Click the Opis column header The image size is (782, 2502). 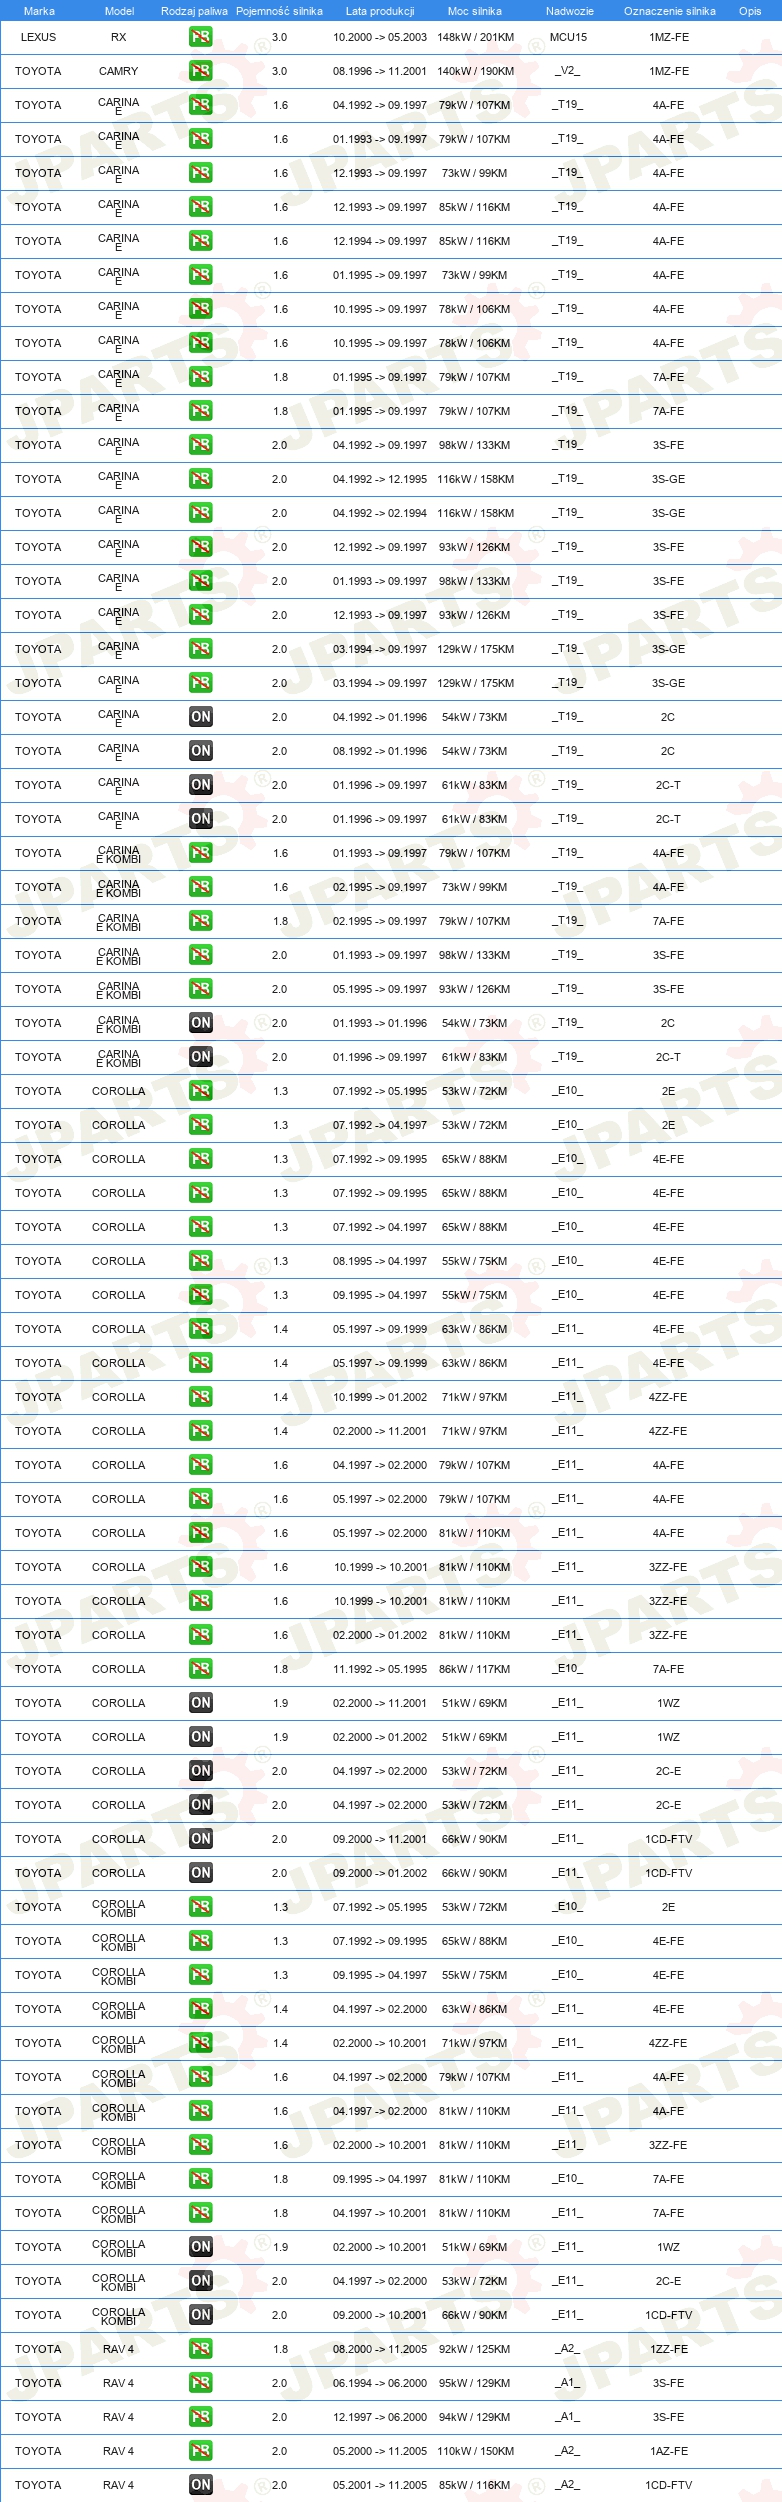pos(750,11)
